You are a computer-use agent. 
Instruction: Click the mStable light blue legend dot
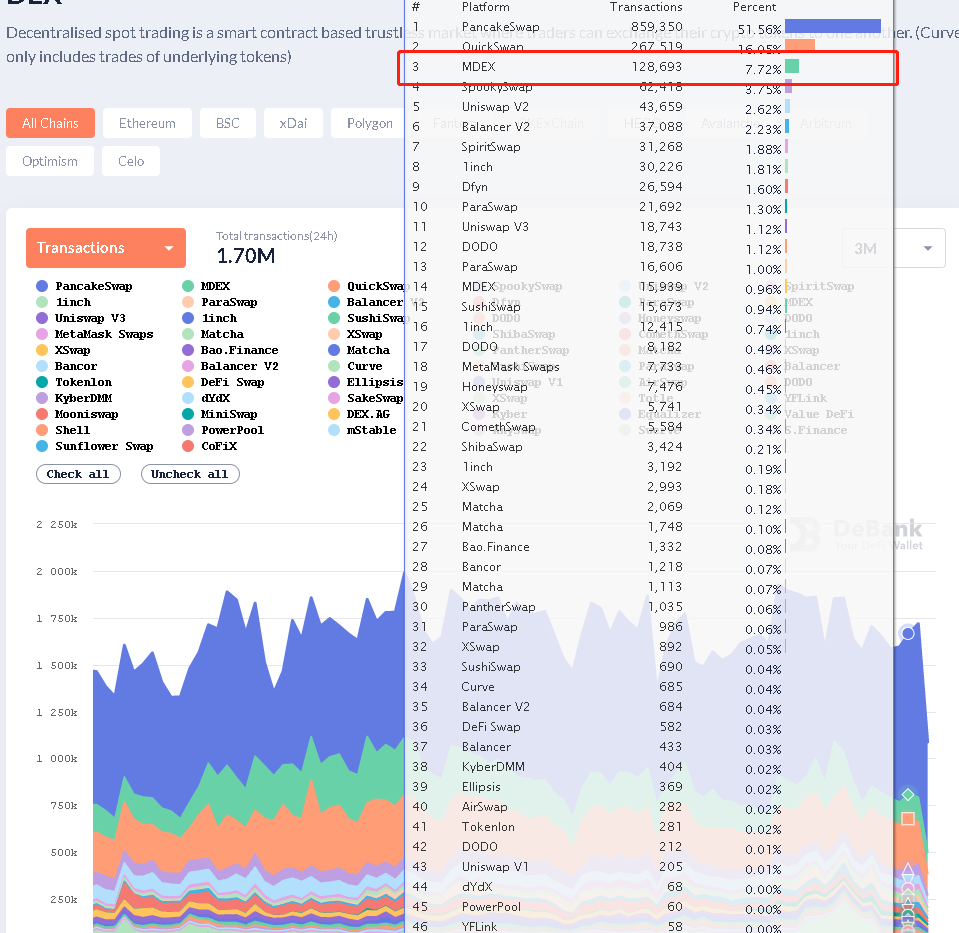[334, 430]
